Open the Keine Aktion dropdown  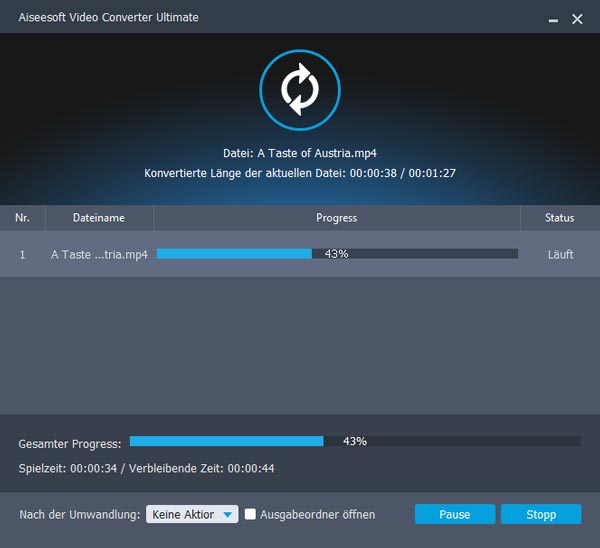[191, 514]
